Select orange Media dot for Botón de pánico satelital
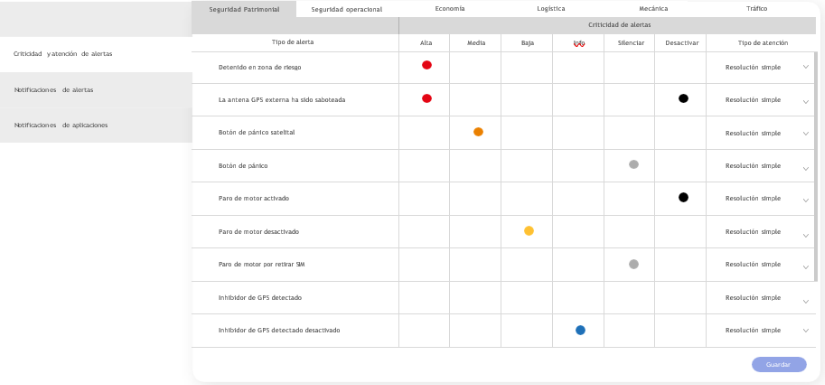 (478, 132)
